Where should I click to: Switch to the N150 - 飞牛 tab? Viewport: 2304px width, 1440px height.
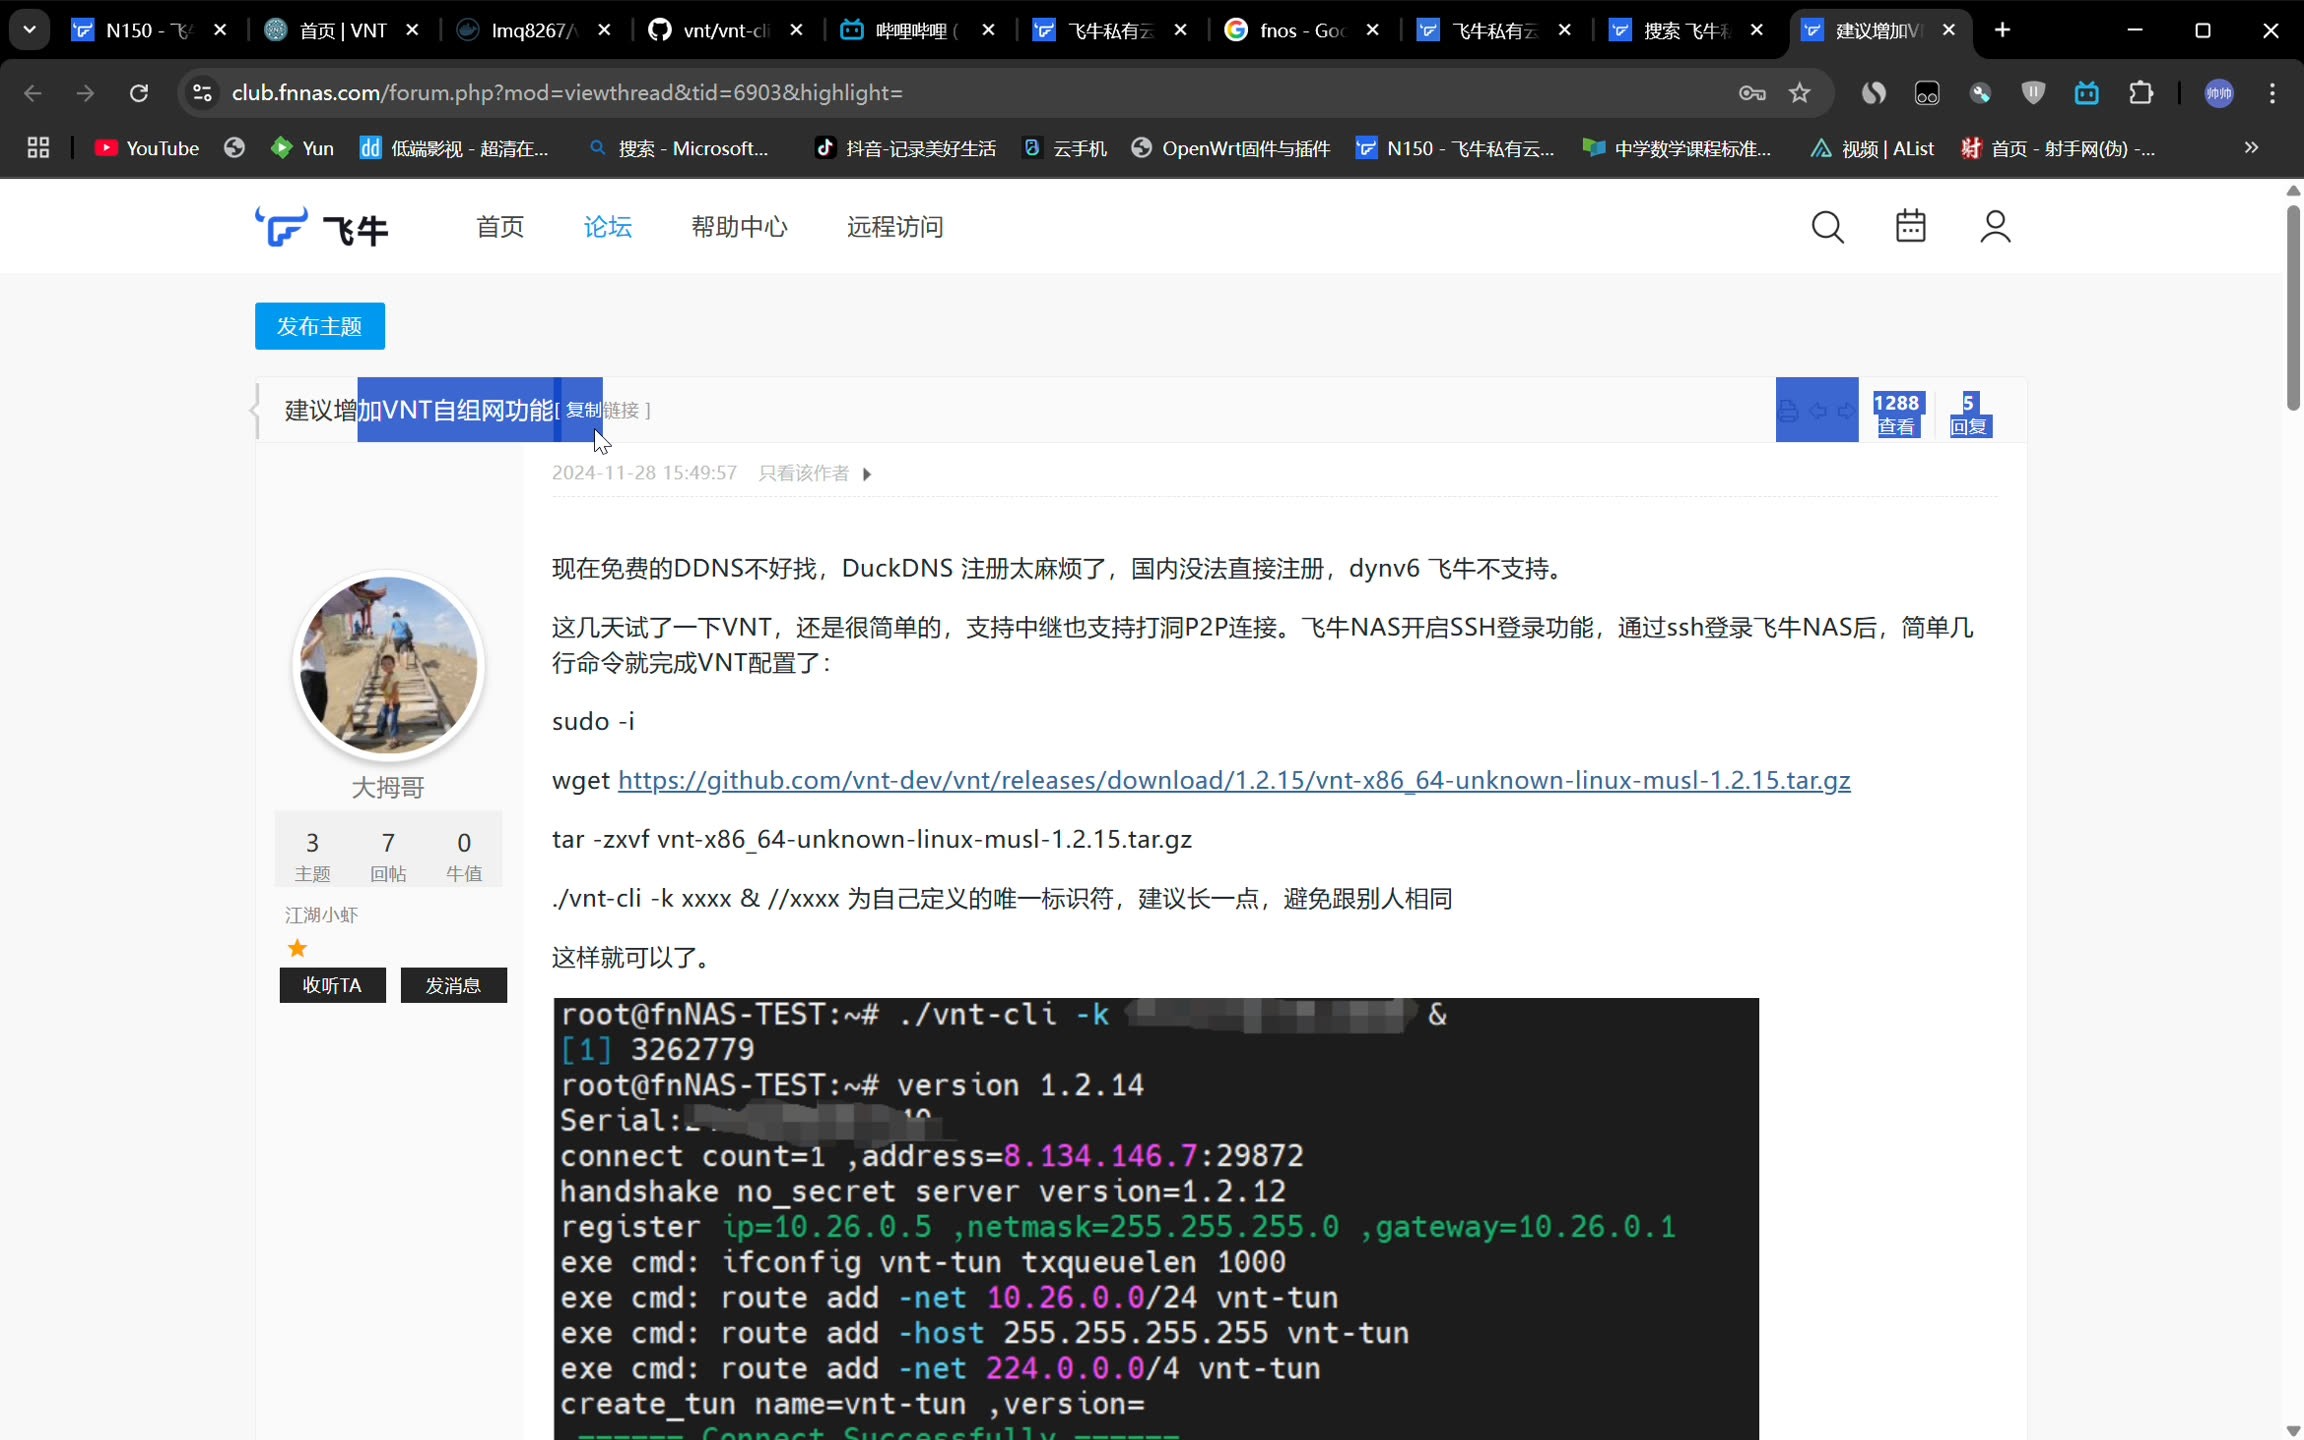tap(148, 30)
